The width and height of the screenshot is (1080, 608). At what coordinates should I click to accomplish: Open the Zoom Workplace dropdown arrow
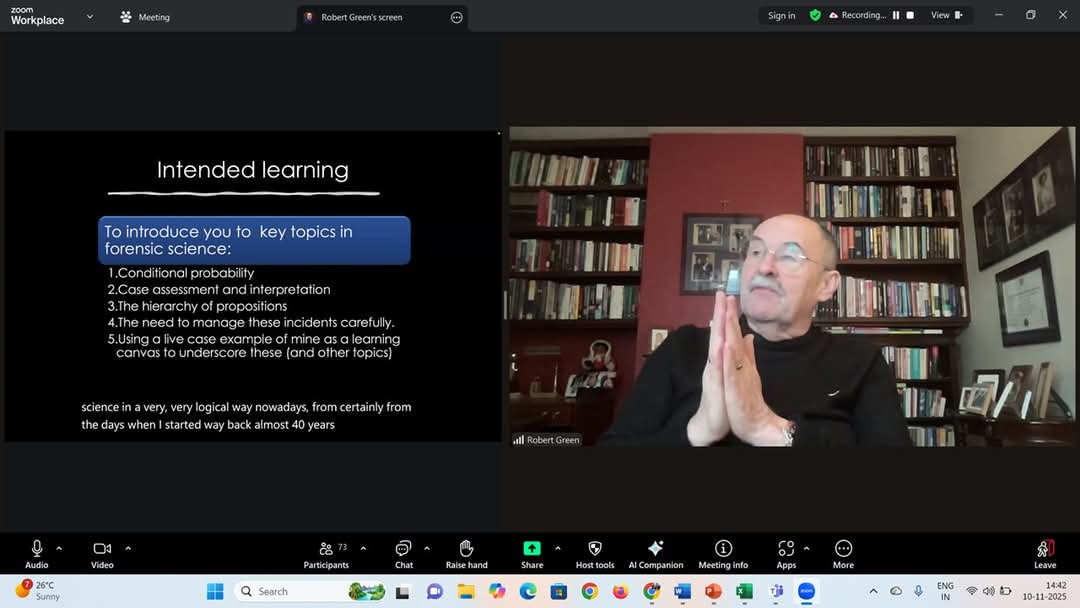(90, 16)
